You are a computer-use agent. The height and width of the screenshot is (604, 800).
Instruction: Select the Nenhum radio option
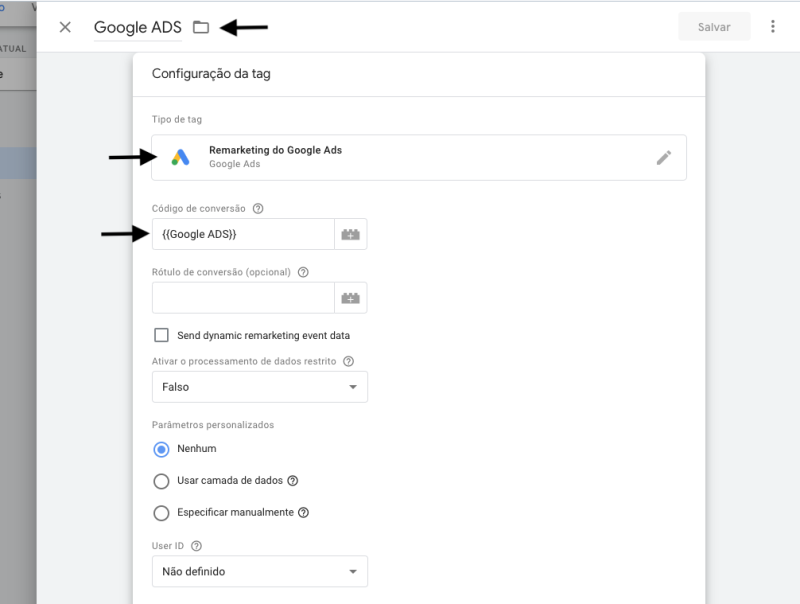pos(161,449)
